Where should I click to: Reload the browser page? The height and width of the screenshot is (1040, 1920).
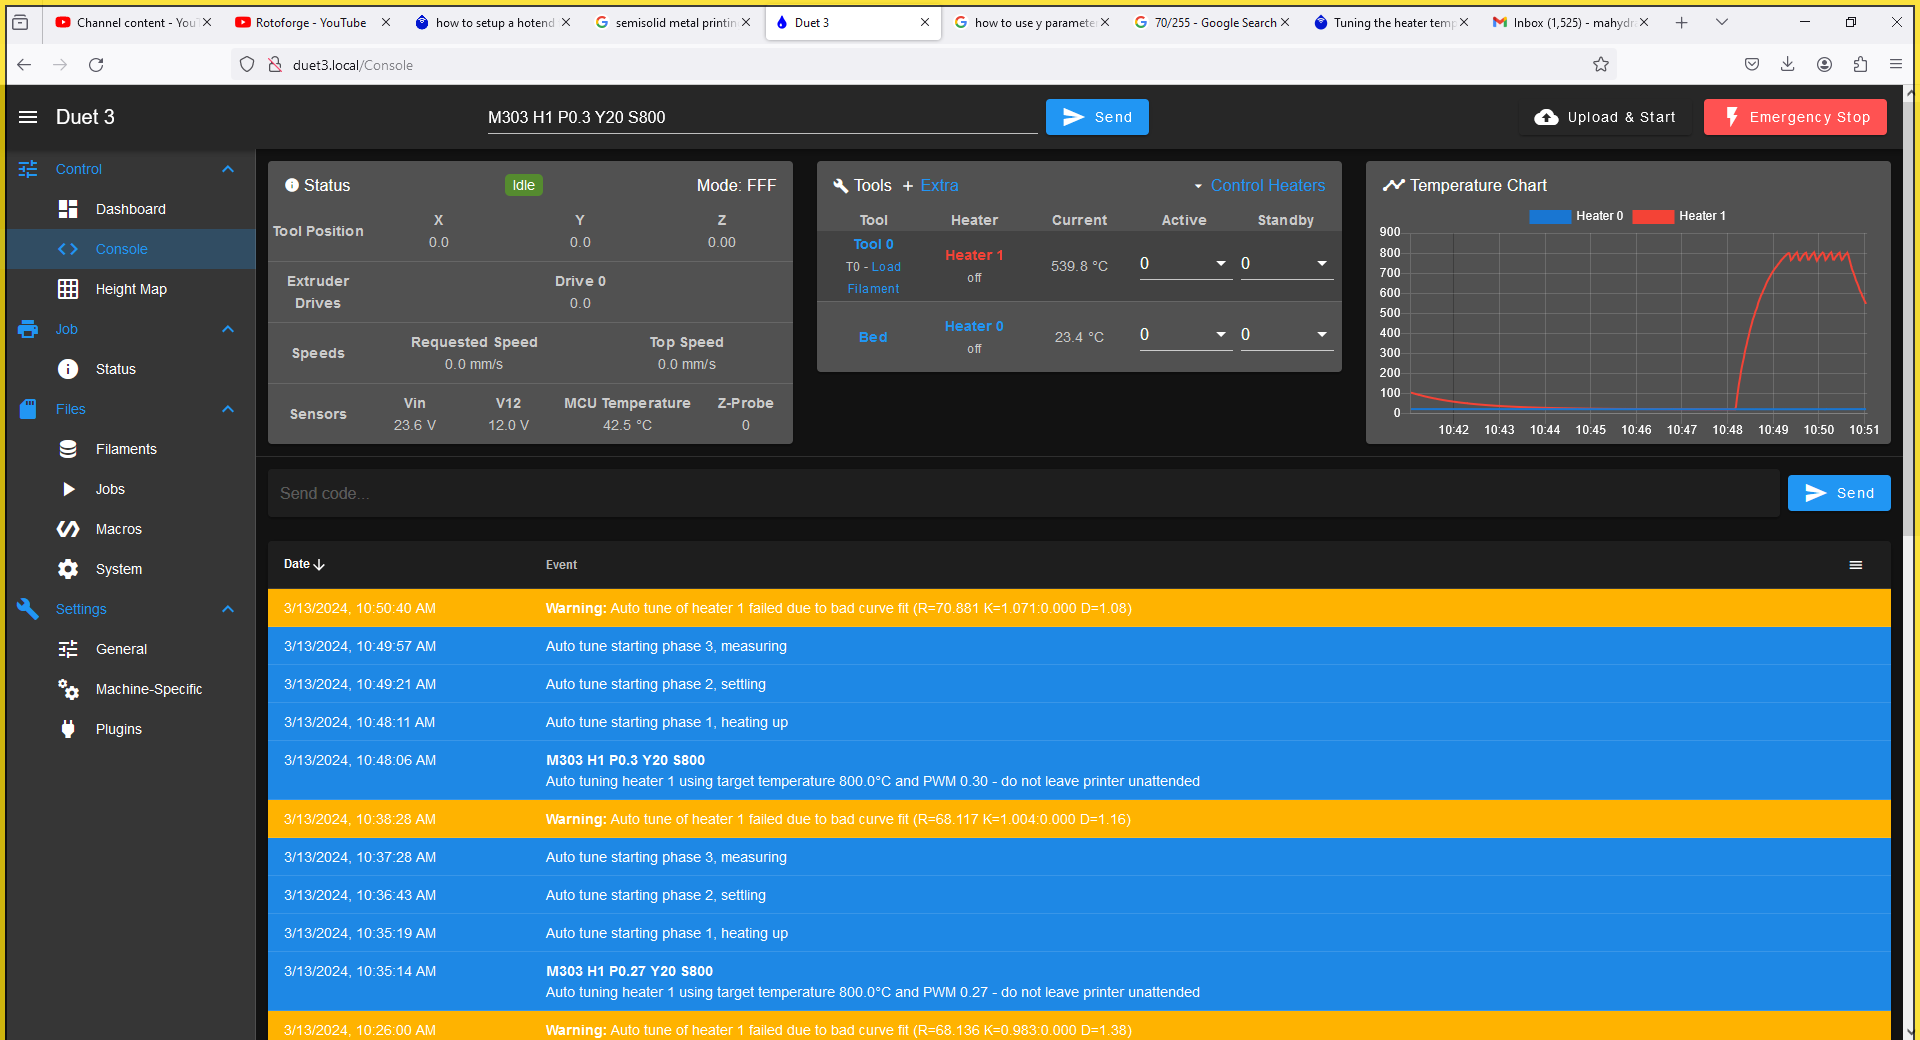click(x=96, y=65)
